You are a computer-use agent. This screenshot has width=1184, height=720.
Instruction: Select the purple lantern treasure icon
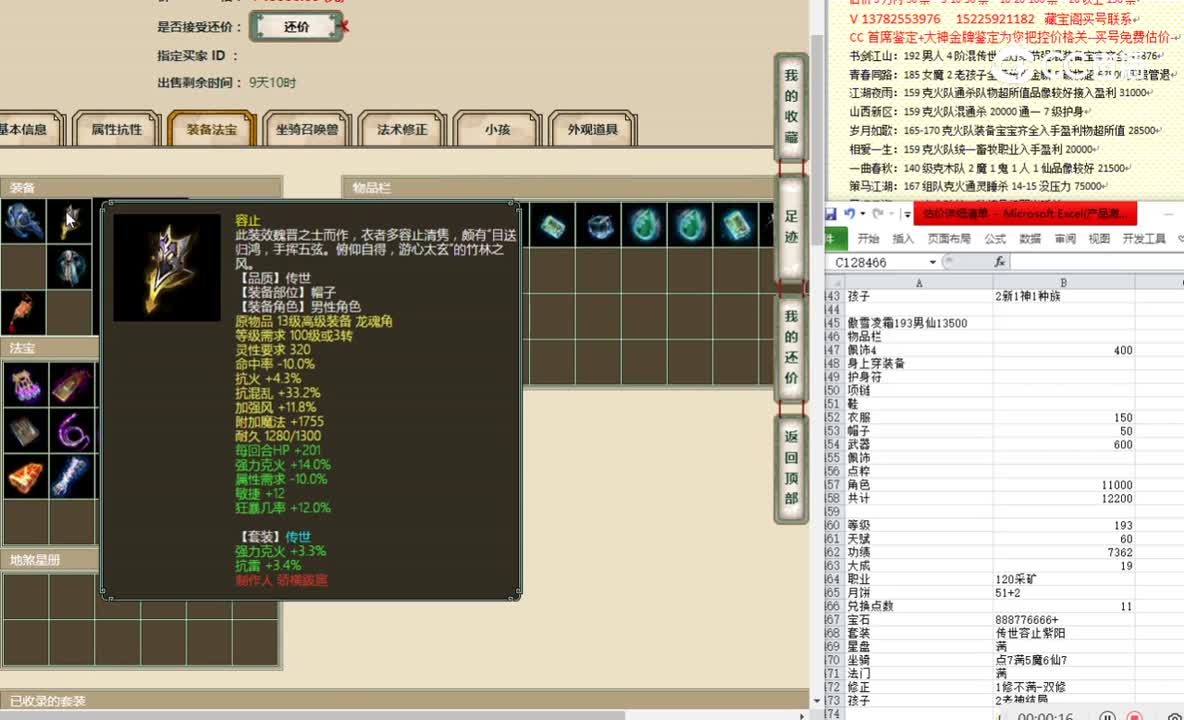coord(26,384)
